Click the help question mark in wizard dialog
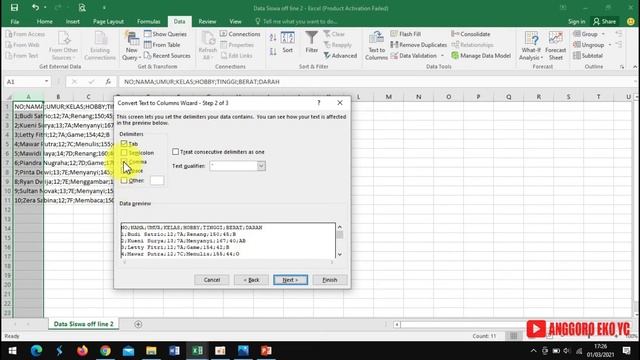This screenshot has height=360, width=640. [319, 103]
